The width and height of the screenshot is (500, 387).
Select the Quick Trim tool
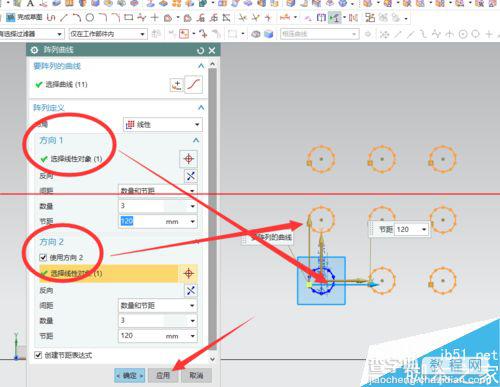point(243,18)
